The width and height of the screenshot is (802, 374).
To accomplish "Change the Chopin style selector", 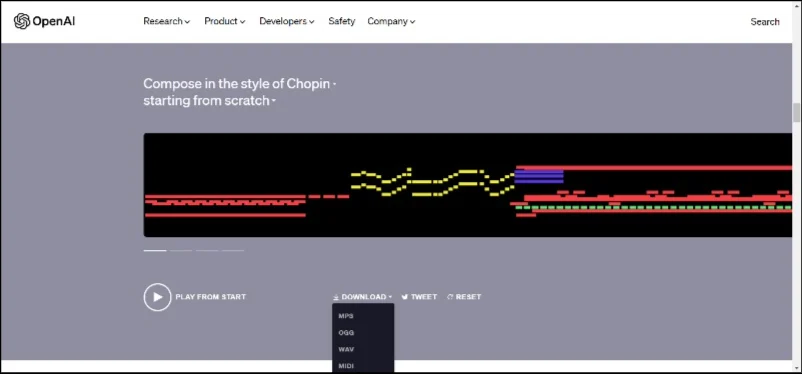I will (311, 83).
